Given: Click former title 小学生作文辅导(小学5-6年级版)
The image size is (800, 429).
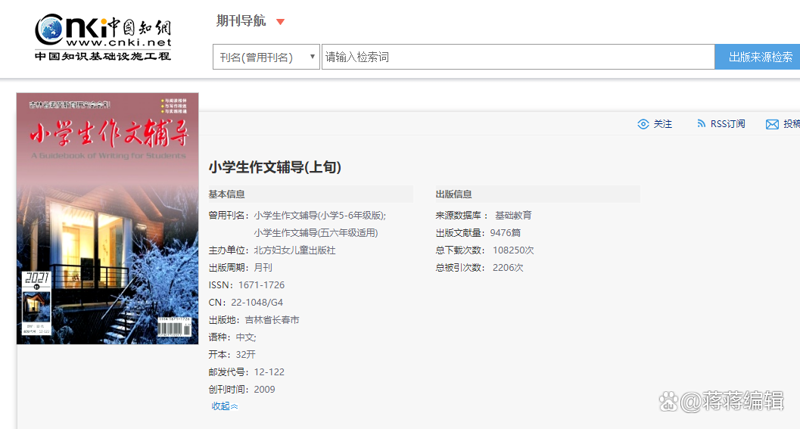Looking at the screenshot, I should (319, 216).
